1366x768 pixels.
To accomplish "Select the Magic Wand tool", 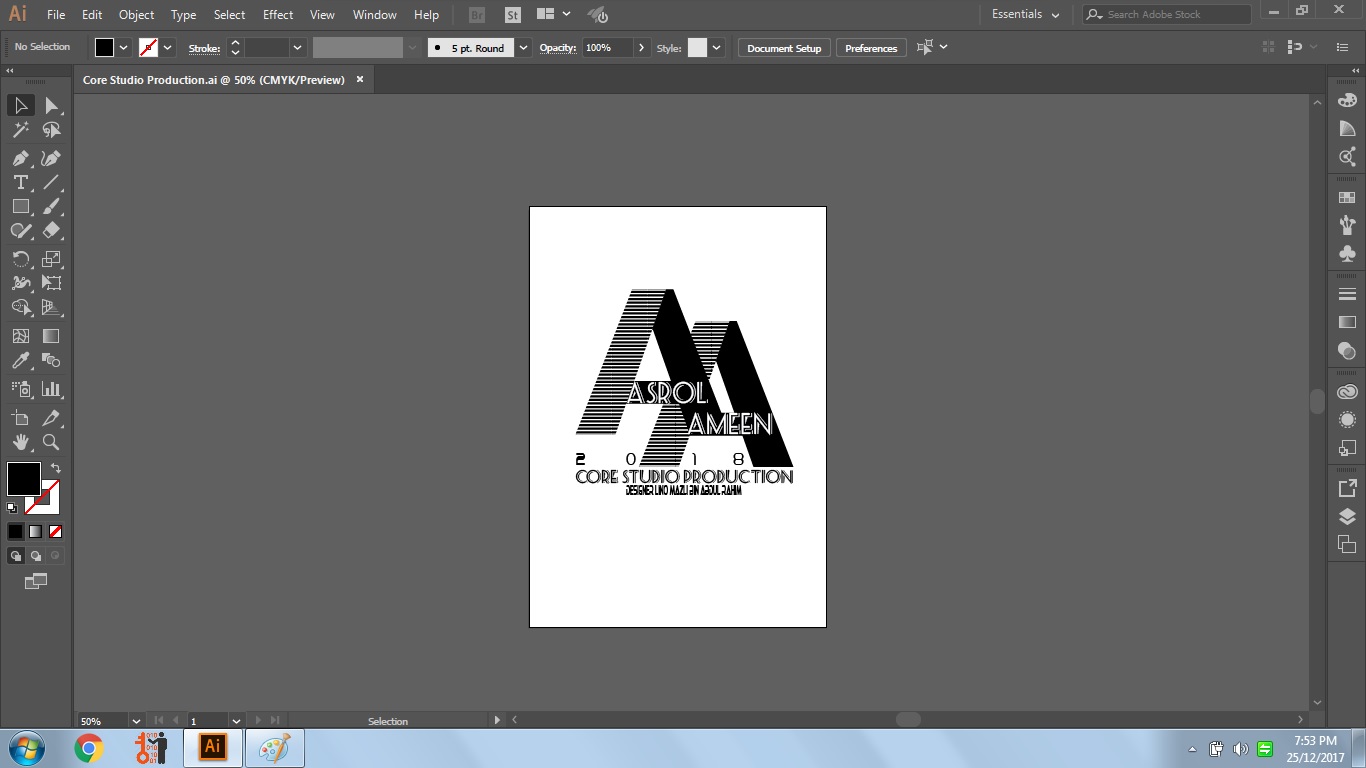I will tap(20, 130).
